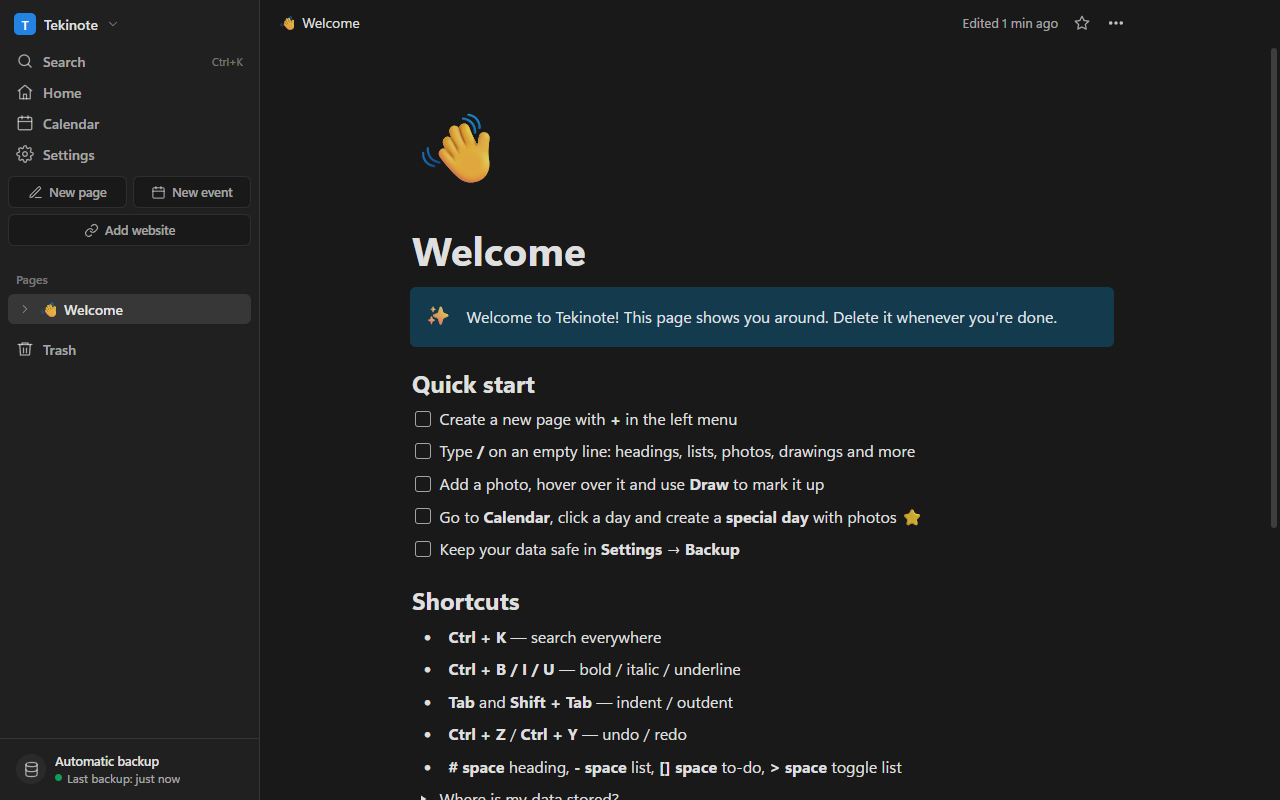
Task: Click the blue Tekinote workspace logo
Action: (25, 25)
